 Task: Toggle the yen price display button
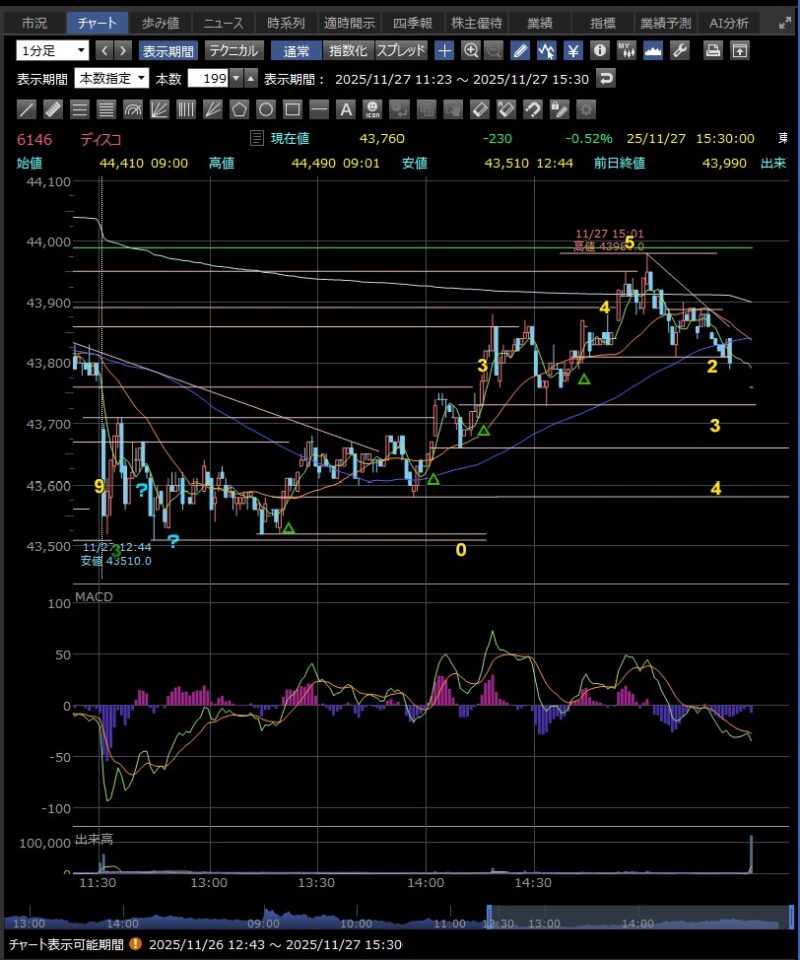pos(573,50)
